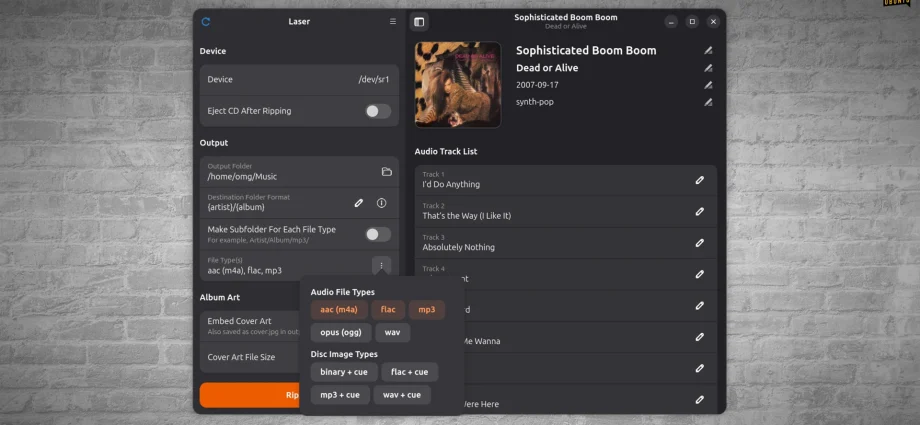Click the refresh disc icon in Laser header
Screen dimensions: 920x425
click(205, 22)
